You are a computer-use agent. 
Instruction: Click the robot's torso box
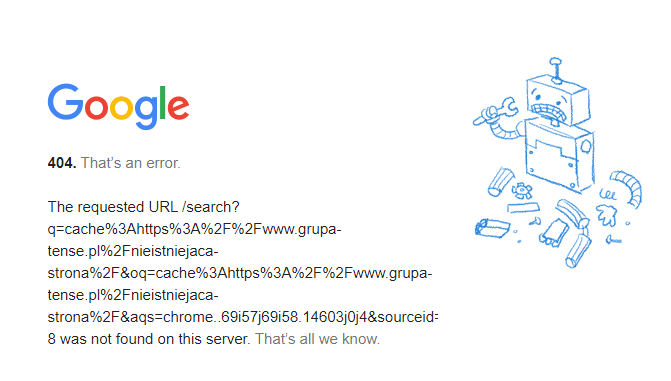[559, 155]
